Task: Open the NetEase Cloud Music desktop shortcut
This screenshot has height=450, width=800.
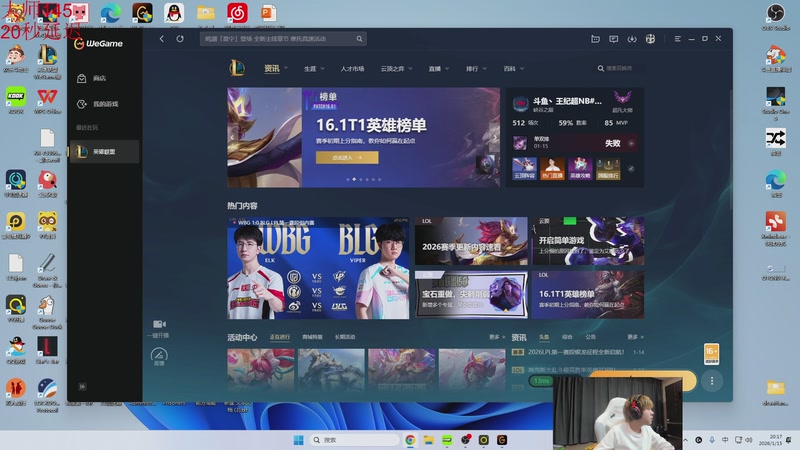Action: pos(237,13)
